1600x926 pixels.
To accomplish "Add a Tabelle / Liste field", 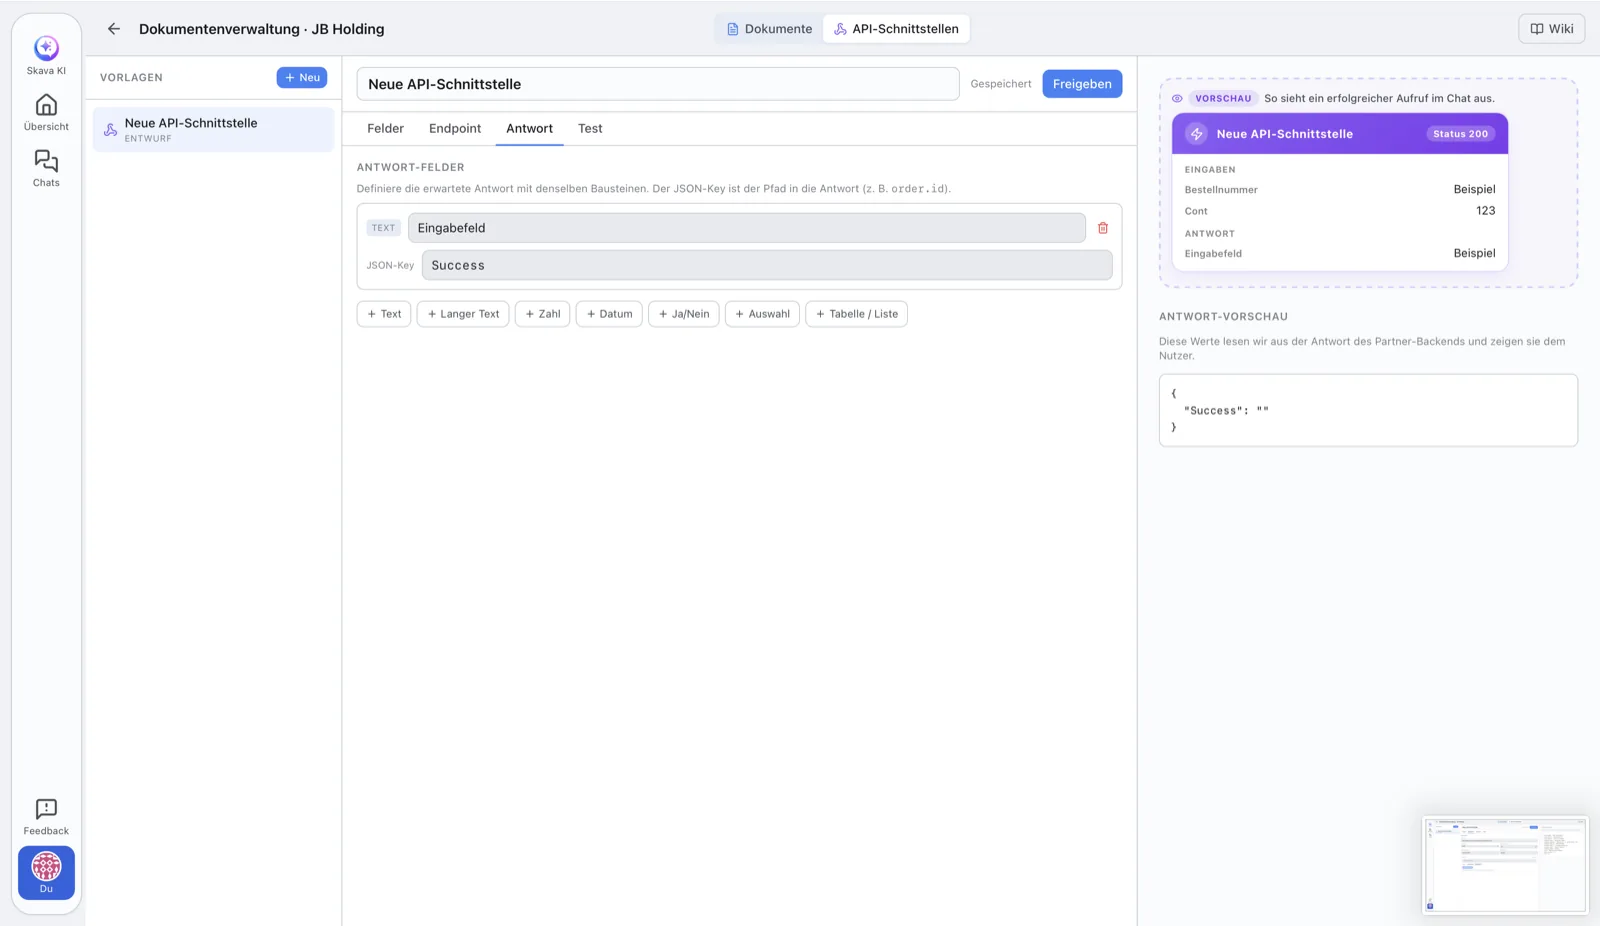I will pos(856,314).
